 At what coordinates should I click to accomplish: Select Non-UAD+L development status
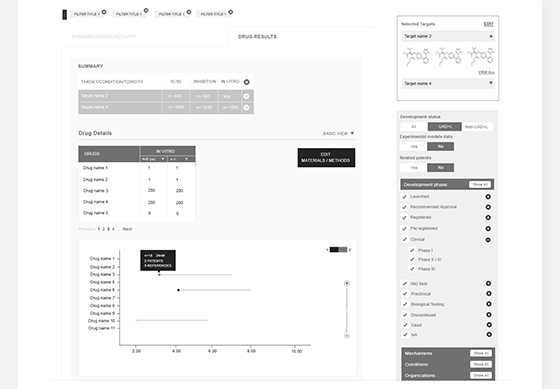(x=477, y=127)
